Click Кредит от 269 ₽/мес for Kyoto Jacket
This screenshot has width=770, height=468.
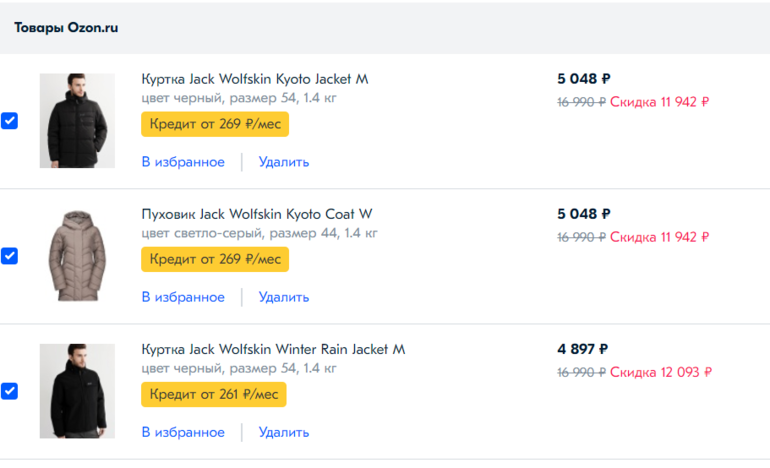[x=215, y=124]
